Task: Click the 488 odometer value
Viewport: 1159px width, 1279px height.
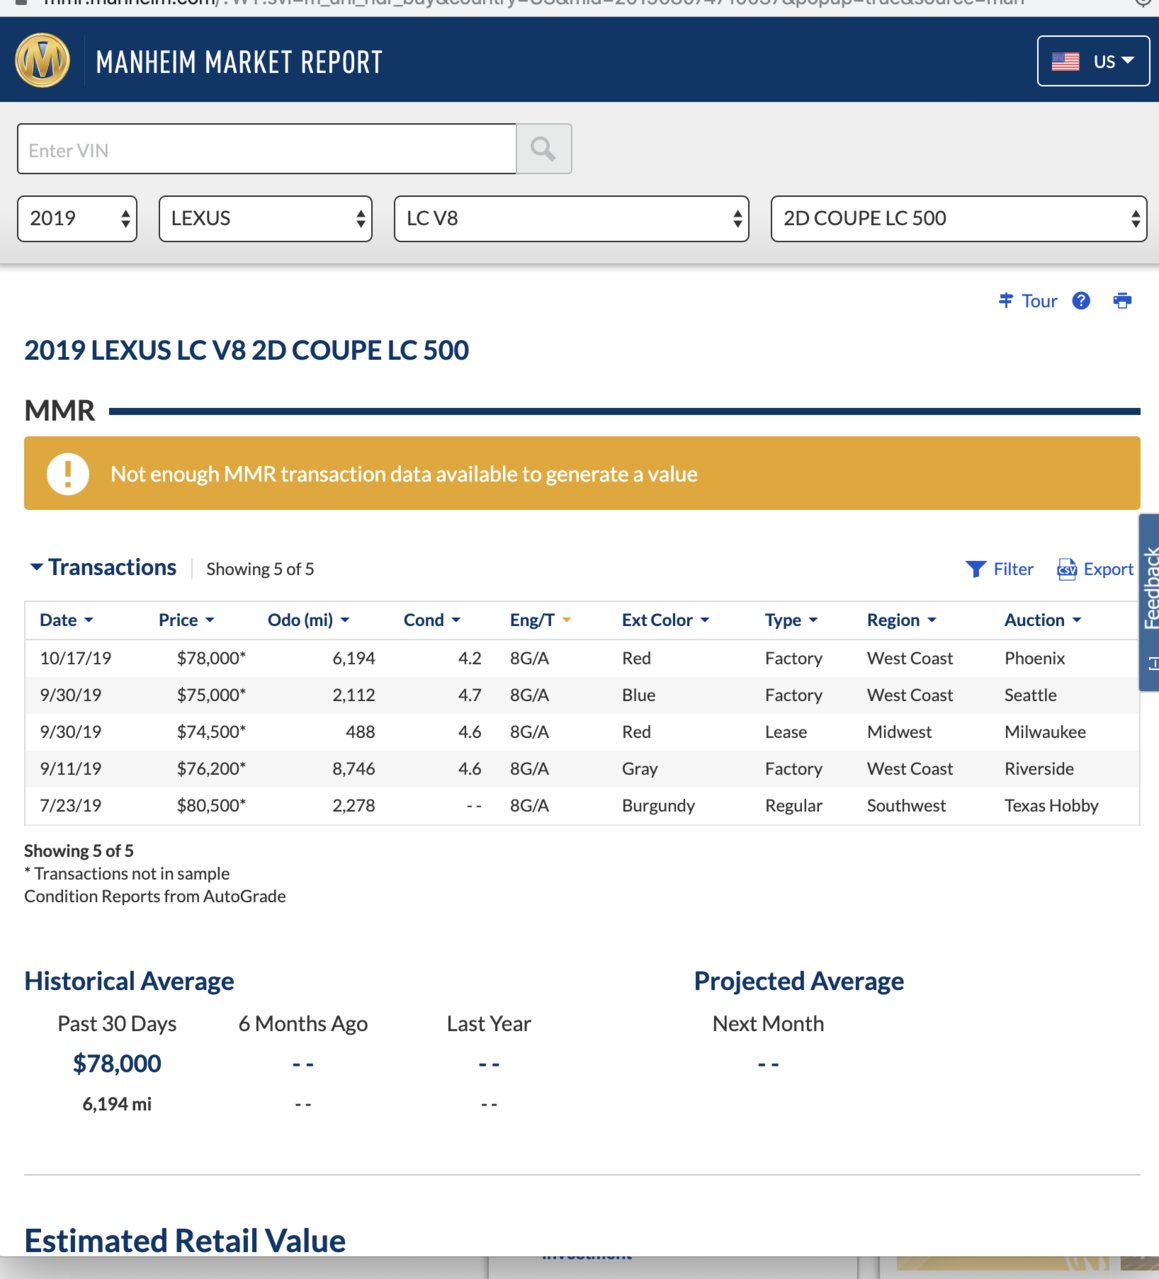Action: click(x=360, y=732)
